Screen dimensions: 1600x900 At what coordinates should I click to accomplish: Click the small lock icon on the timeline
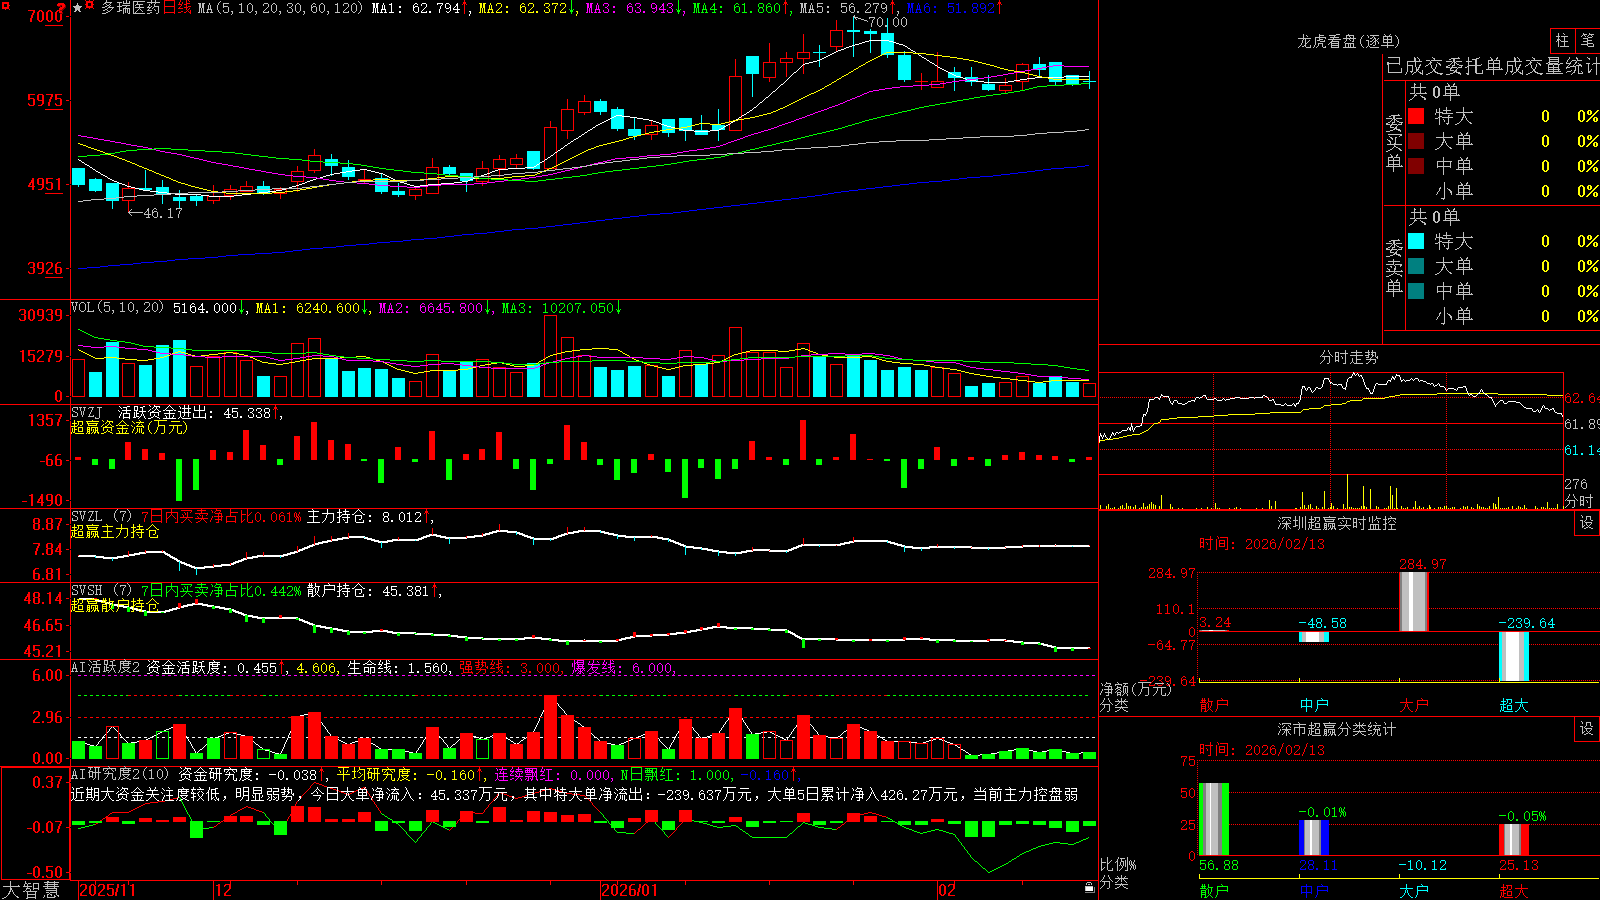tap(1090, 888)
